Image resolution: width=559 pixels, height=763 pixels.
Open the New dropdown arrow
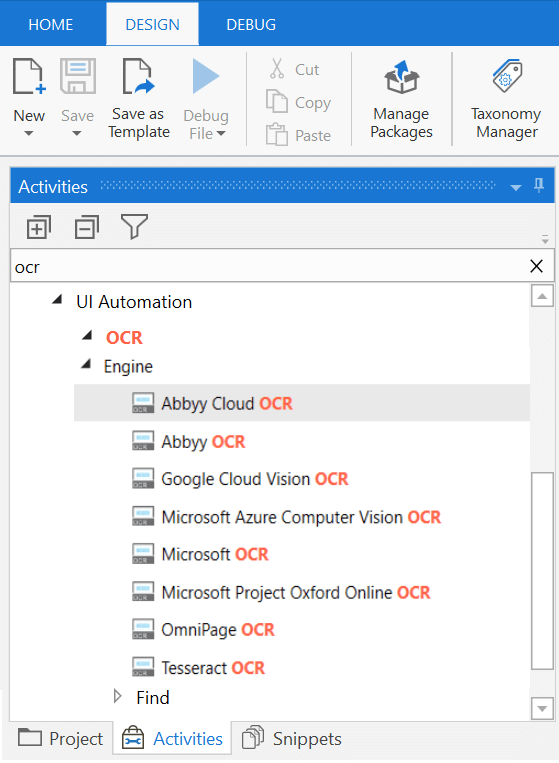[x=29, y=133]
